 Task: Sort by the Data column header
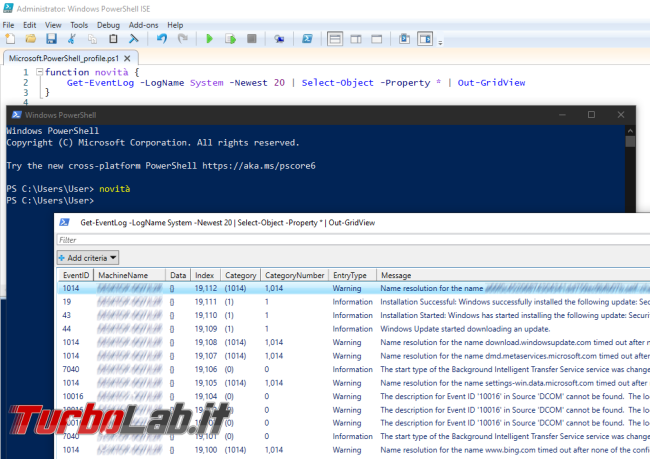pyautogui.click(x=178, y=275)
